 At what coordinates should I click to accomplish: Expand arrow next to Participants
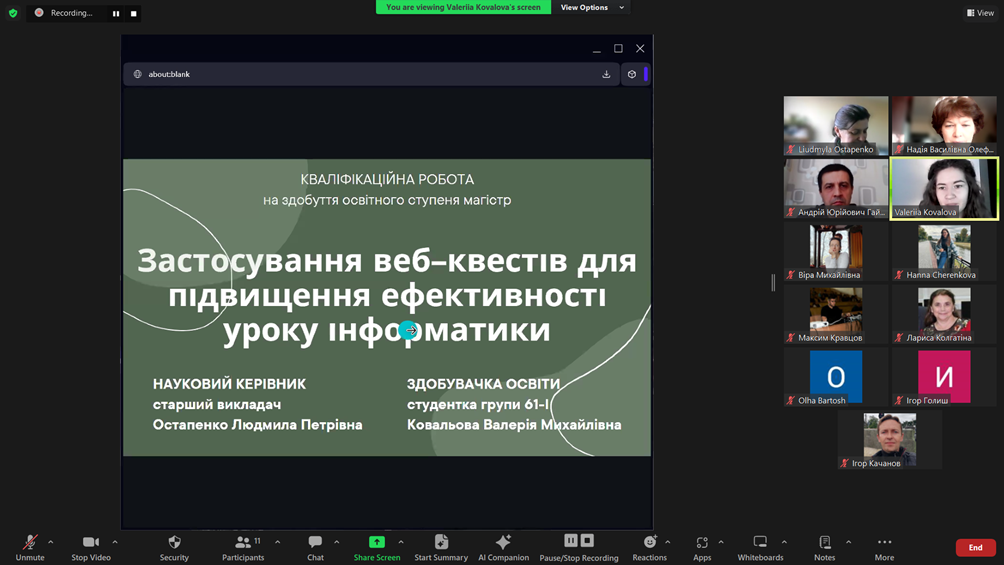tap(277, 543)
